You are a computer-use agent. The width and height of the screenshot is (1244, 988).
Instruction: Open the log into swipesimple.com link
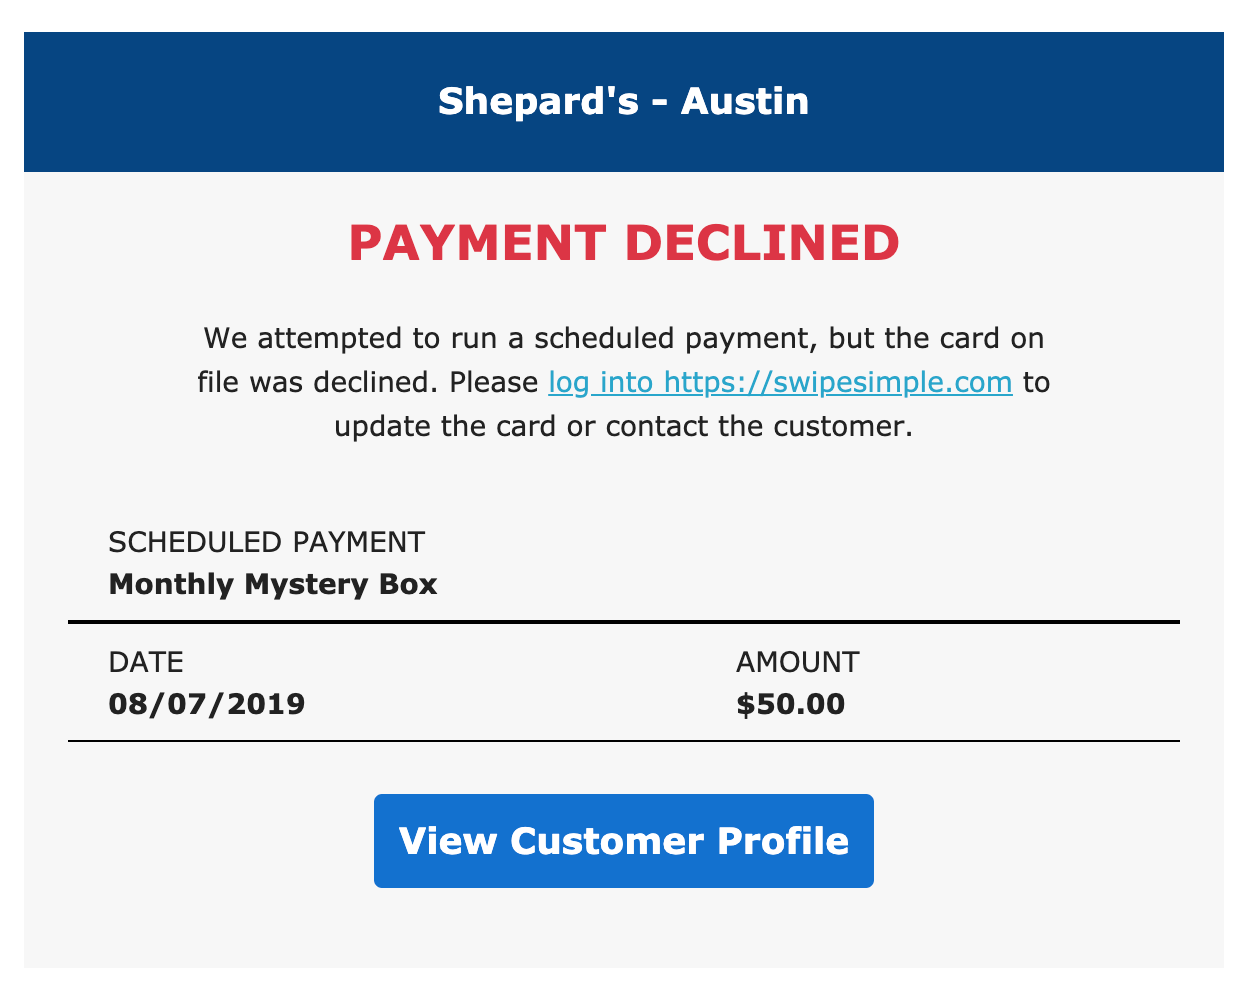(780, 383)
